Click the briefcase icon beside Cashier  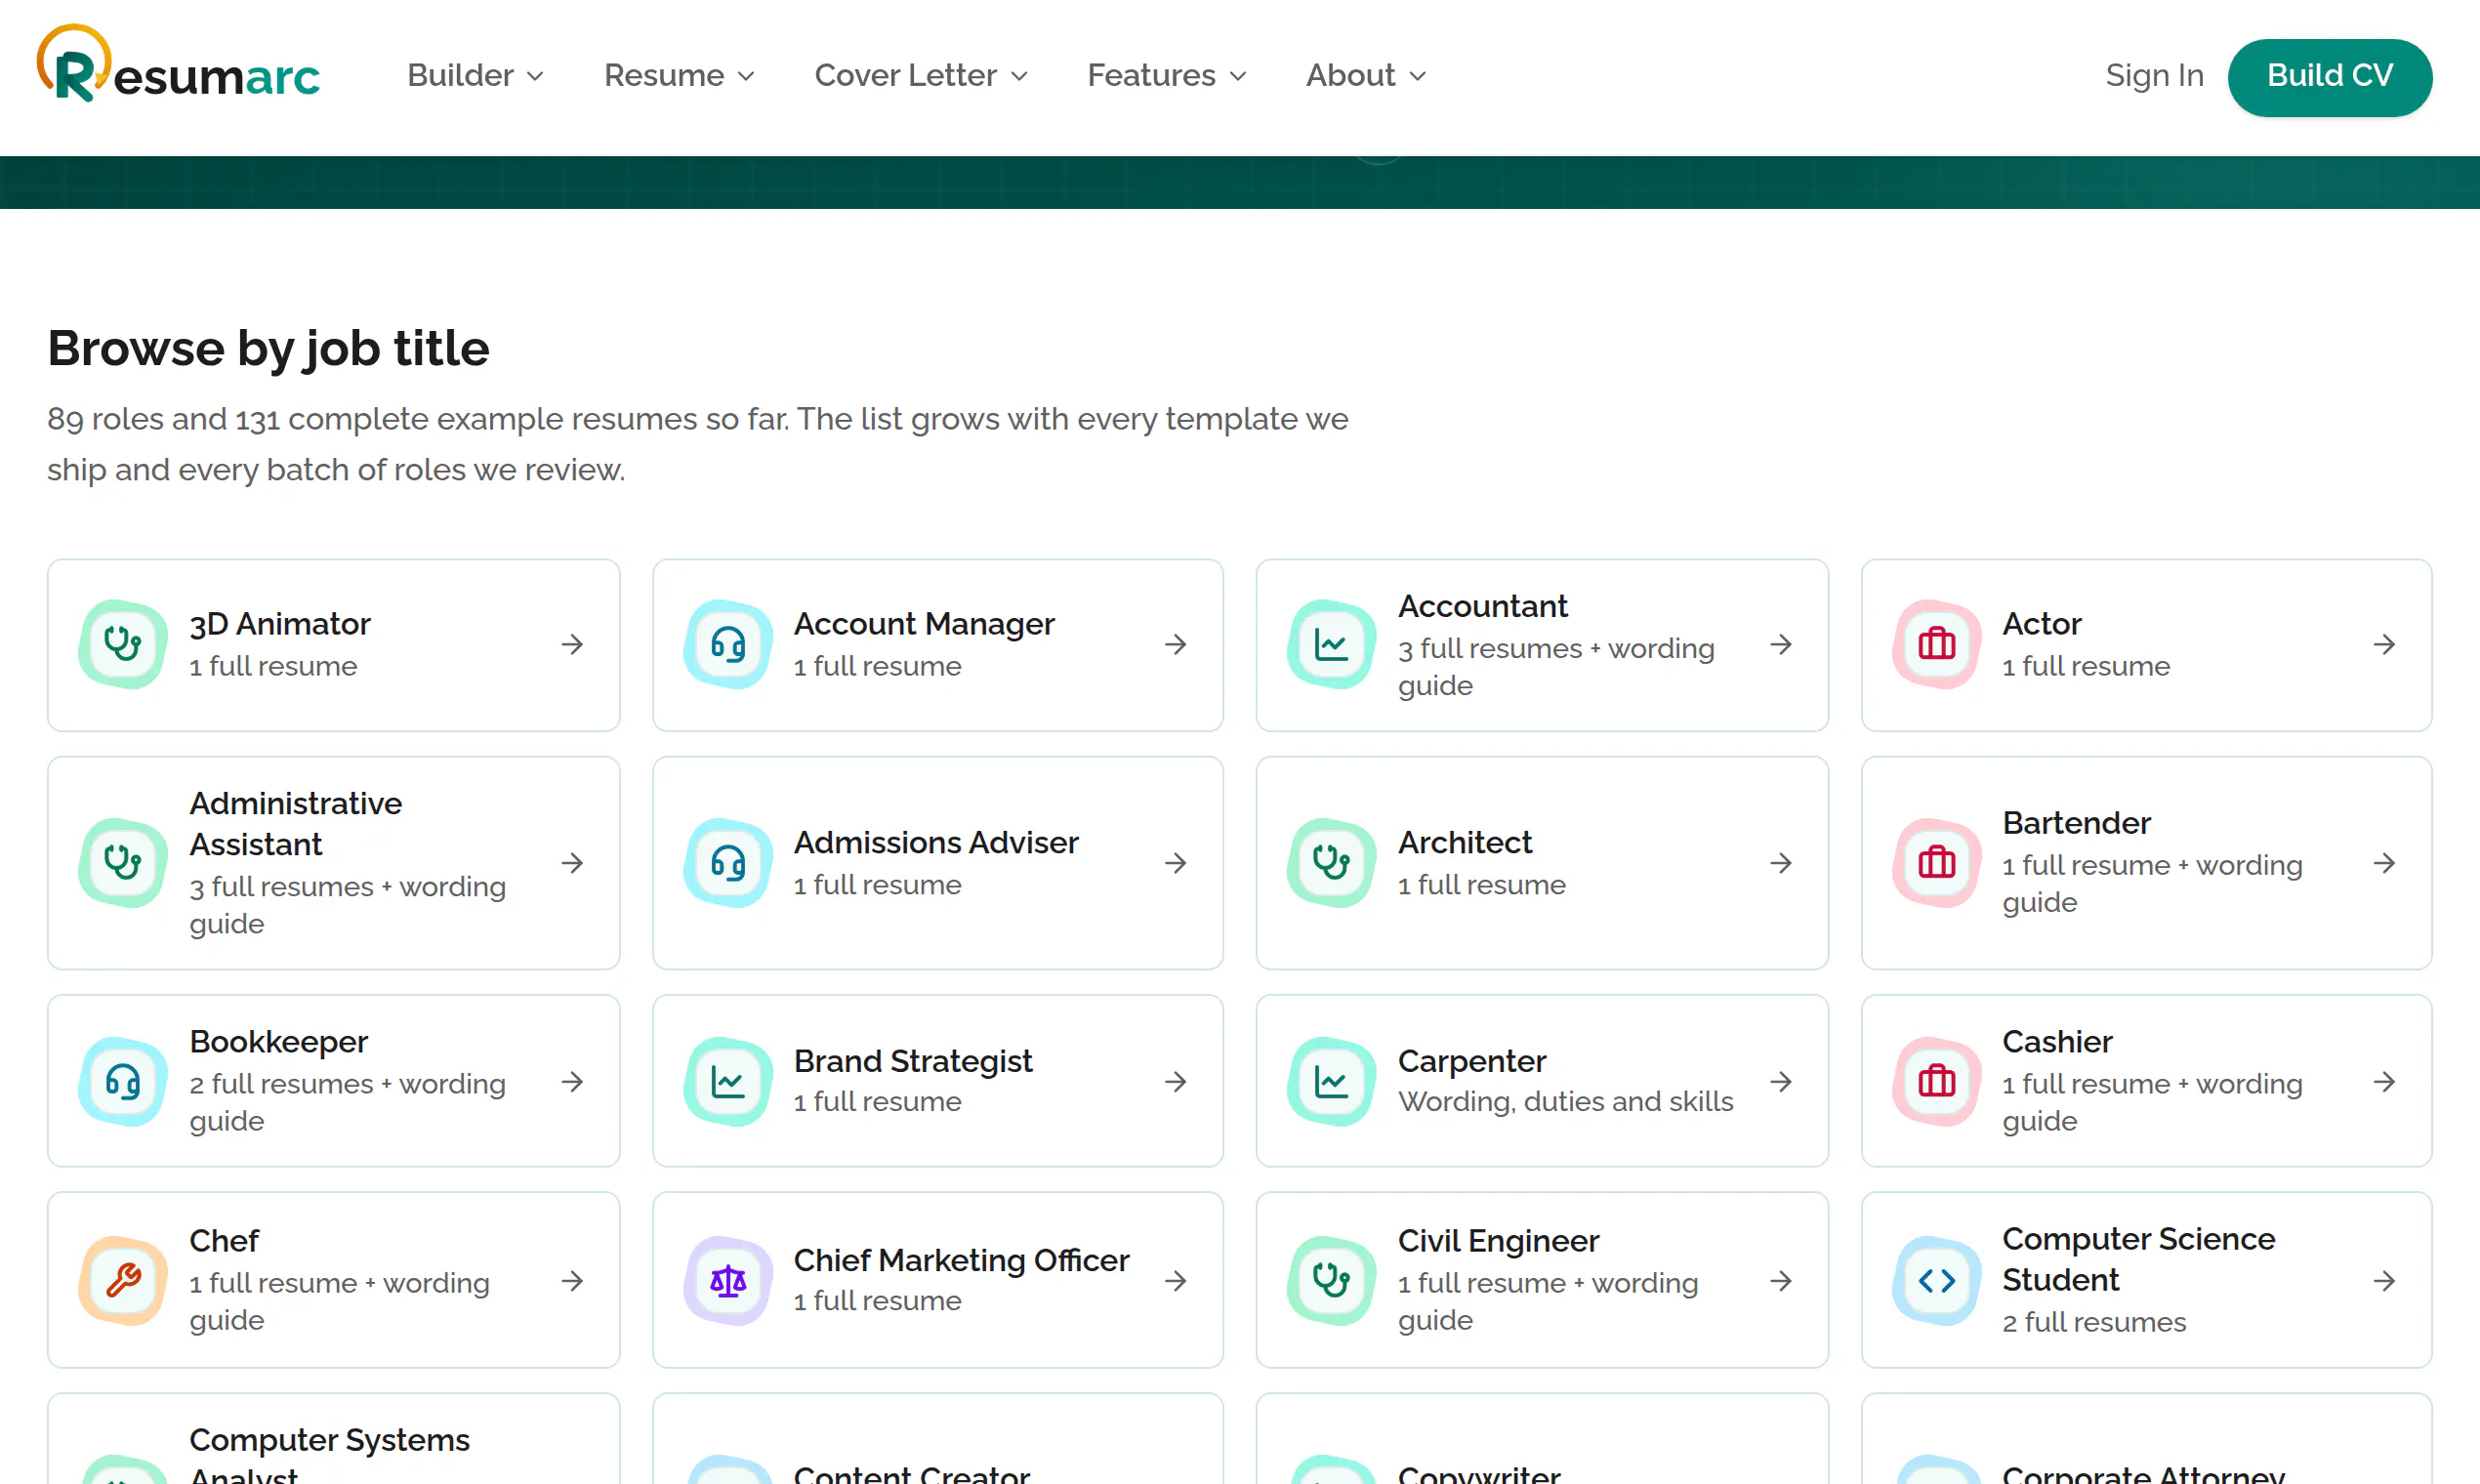coord(1936,1081)
